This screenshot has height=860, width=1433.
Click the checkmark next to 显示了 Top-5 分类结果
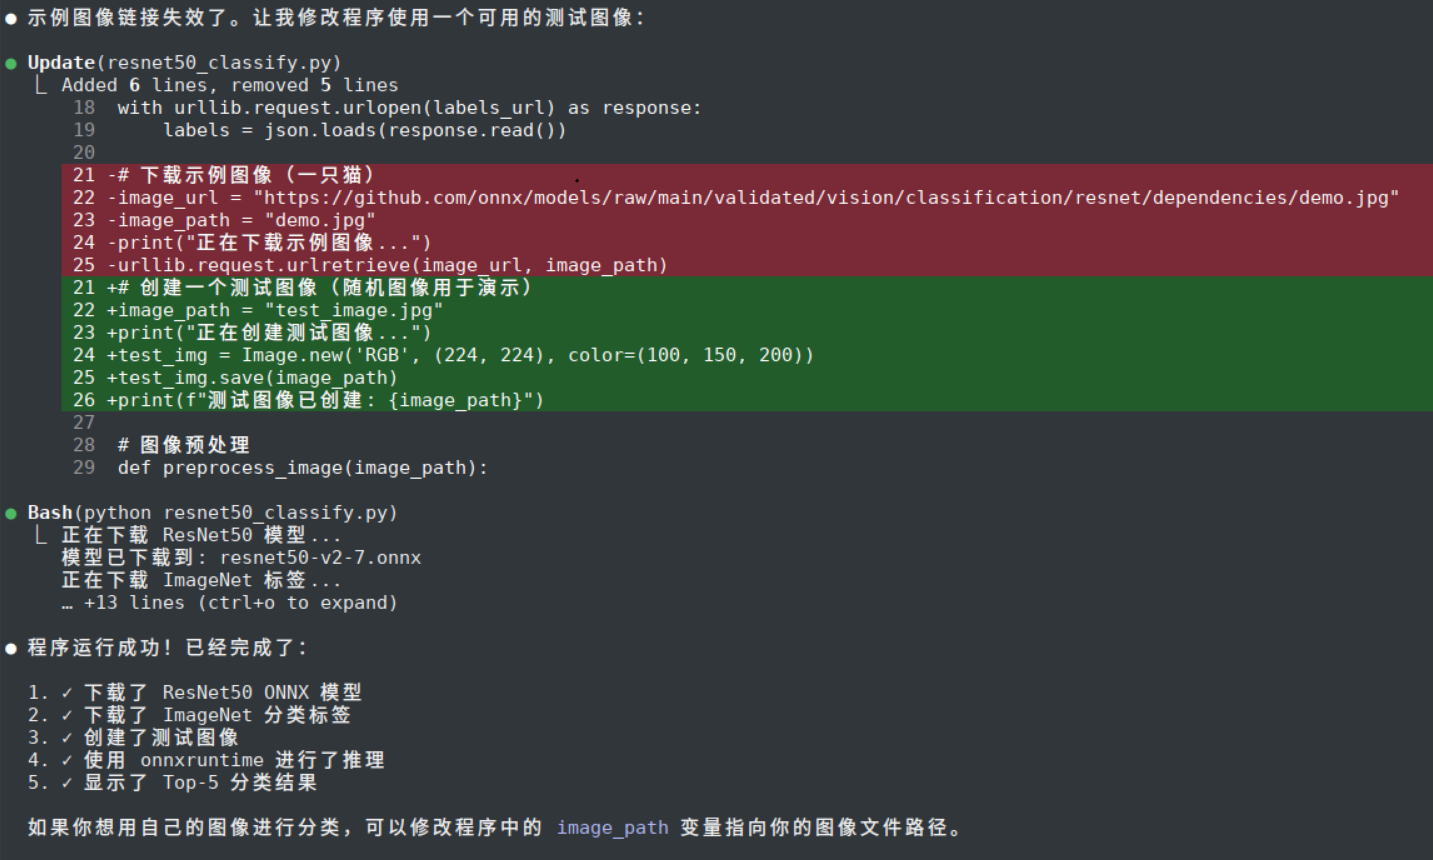[x=67, y=782]
